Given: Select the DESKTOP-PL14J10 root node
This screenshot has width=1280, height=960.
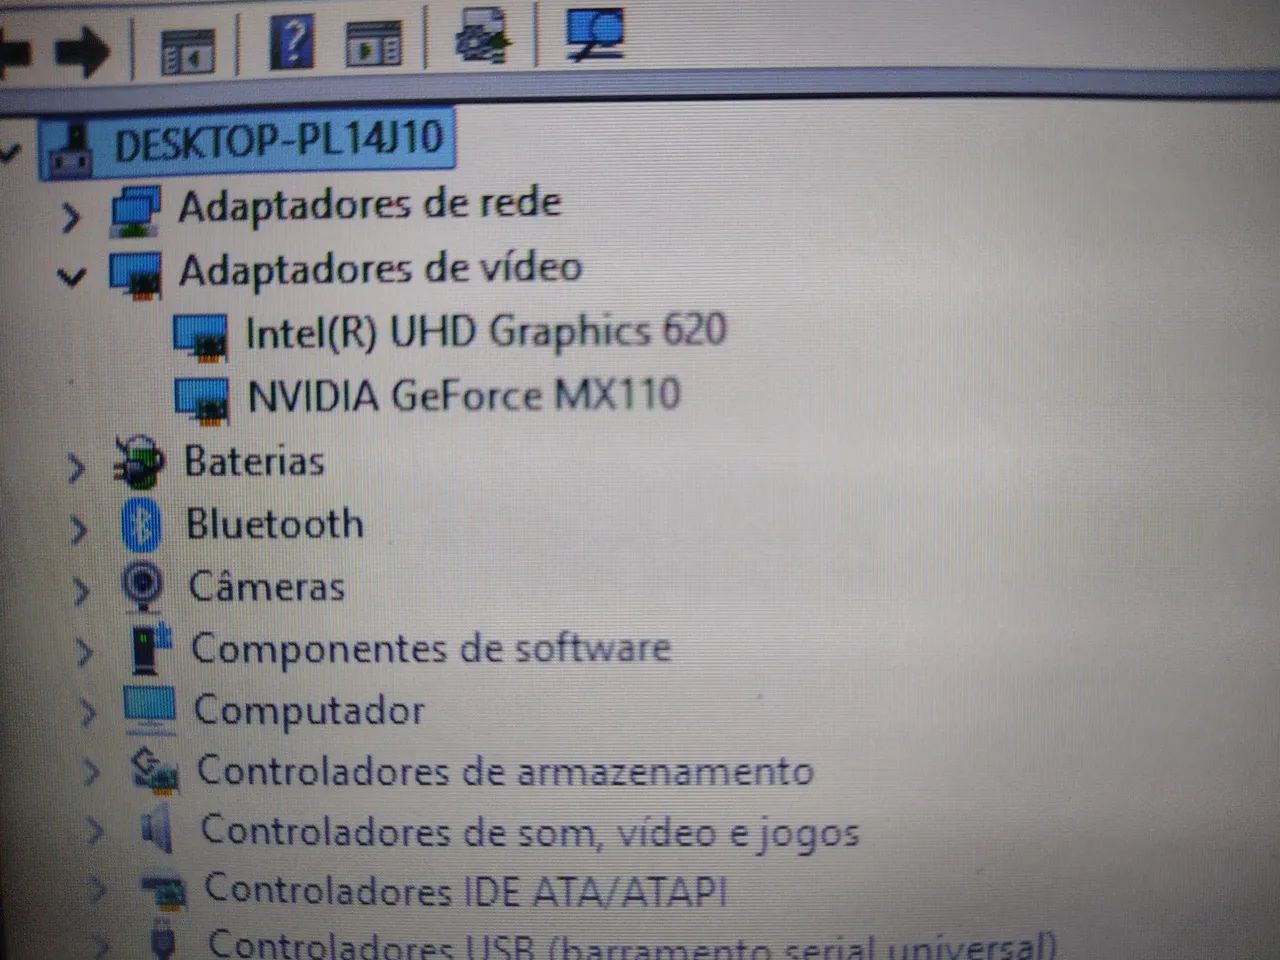Looking at the screenshot, I should pos(278,140).
